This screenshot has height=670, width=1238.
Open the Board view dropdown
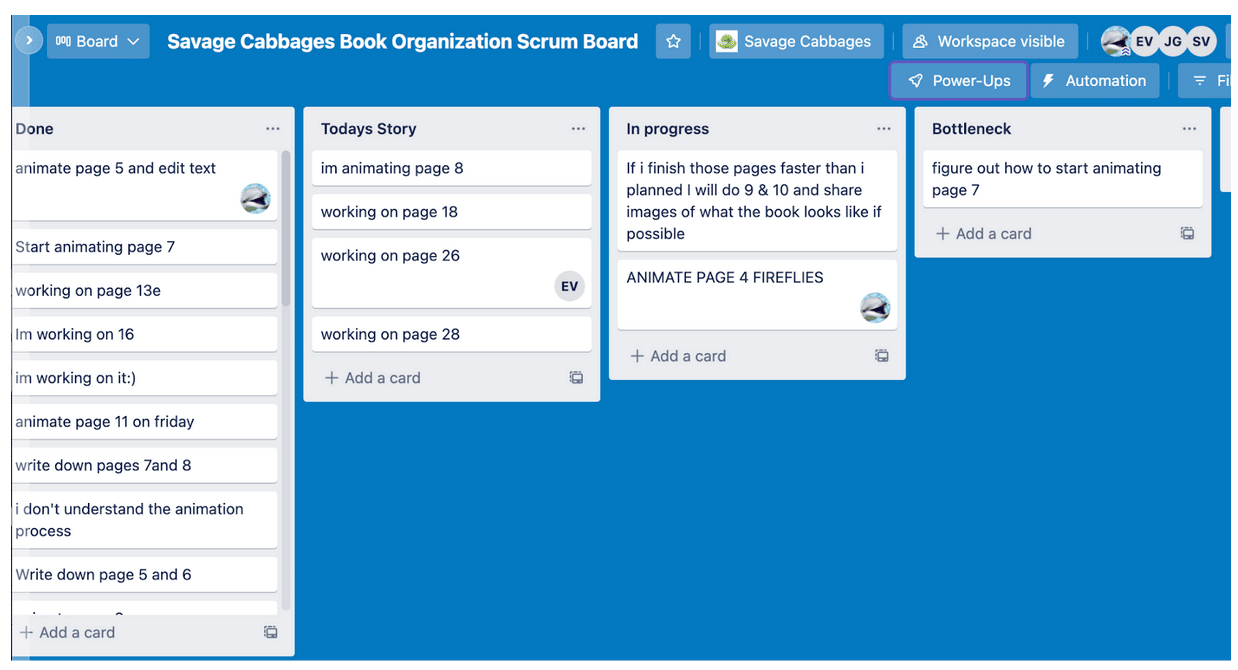pos(97,41)
